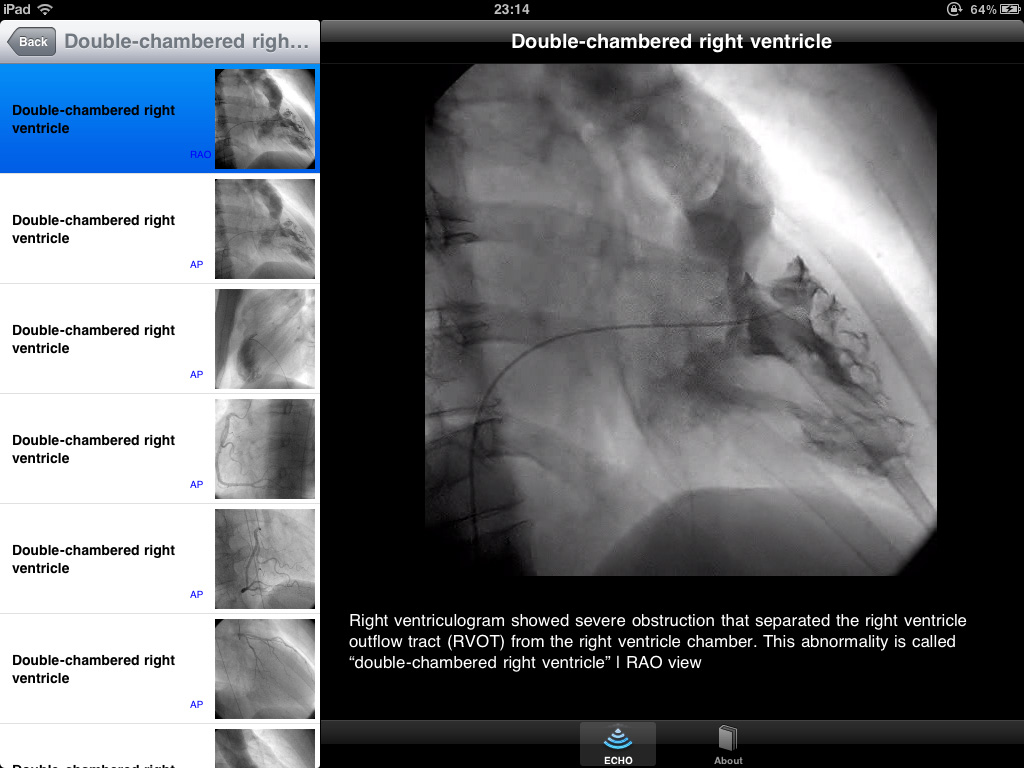Click the right ventriculogram description text
This screenshot has width=1024, height=768.
click(x=657, y=641)
